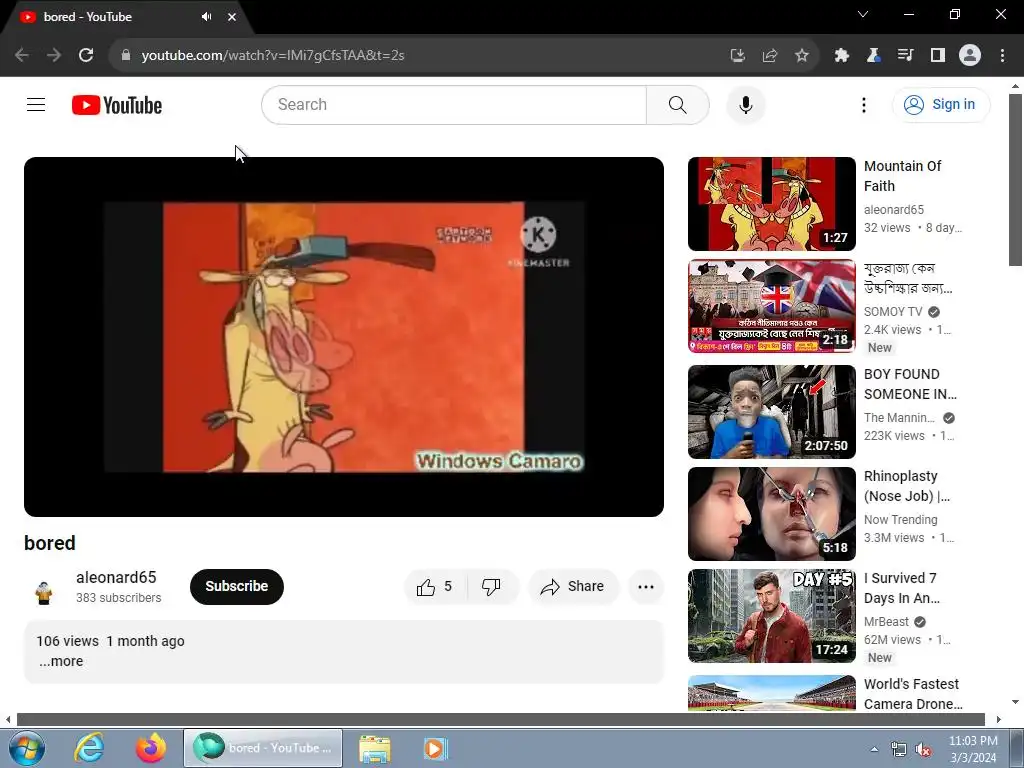
Task: Launch Firefox from taskbar
Action: point(151,748)
